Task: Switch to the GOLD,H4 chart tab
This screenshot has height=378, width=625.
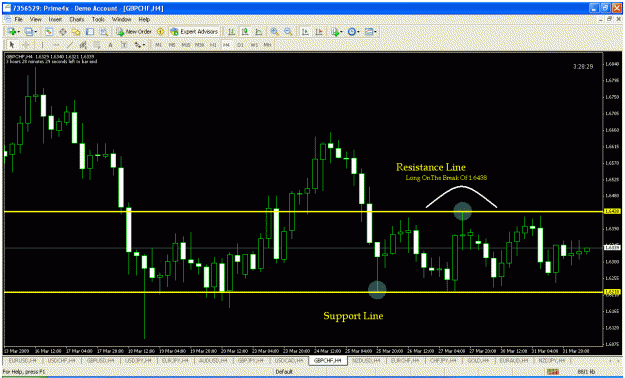Action: [478, 360]
